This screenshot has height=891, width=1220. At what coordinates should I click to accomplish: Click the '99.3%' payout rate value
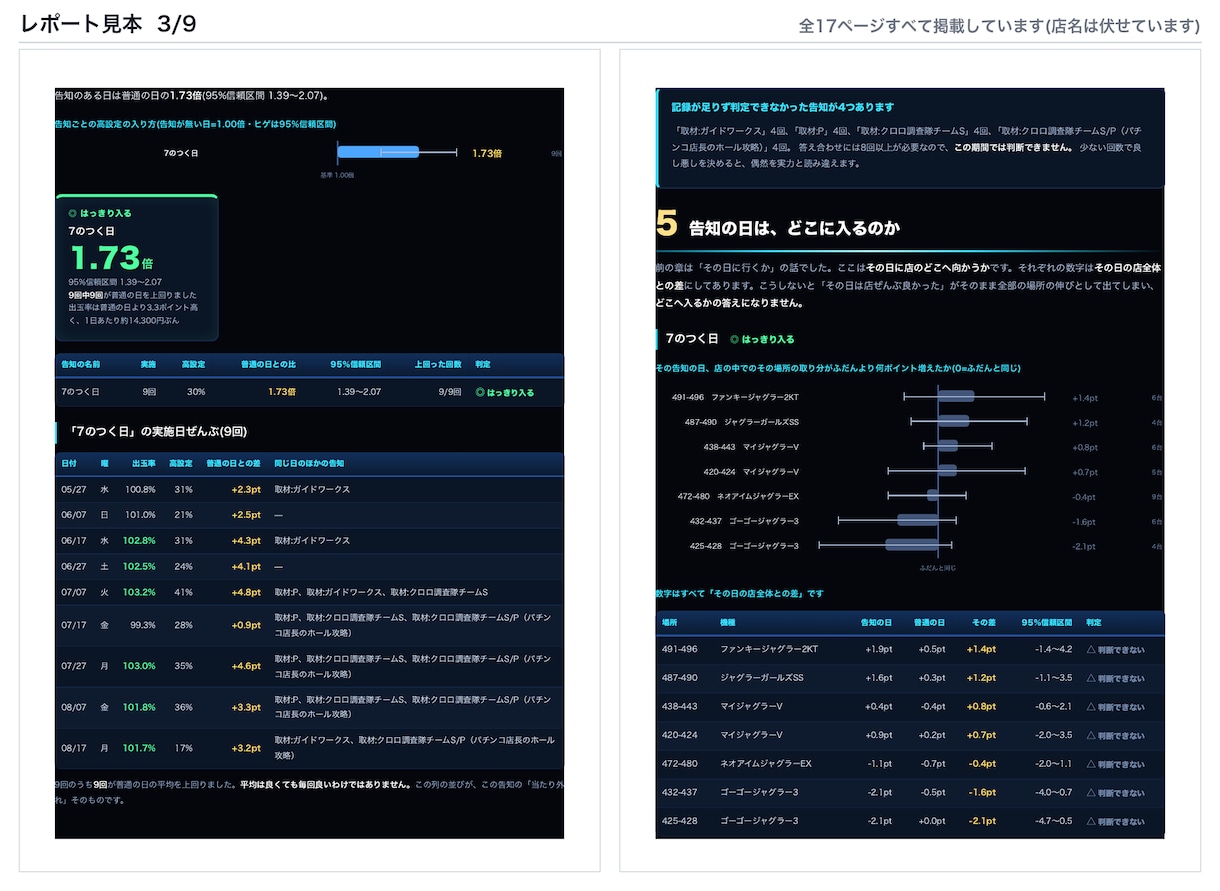pos(143,626)
